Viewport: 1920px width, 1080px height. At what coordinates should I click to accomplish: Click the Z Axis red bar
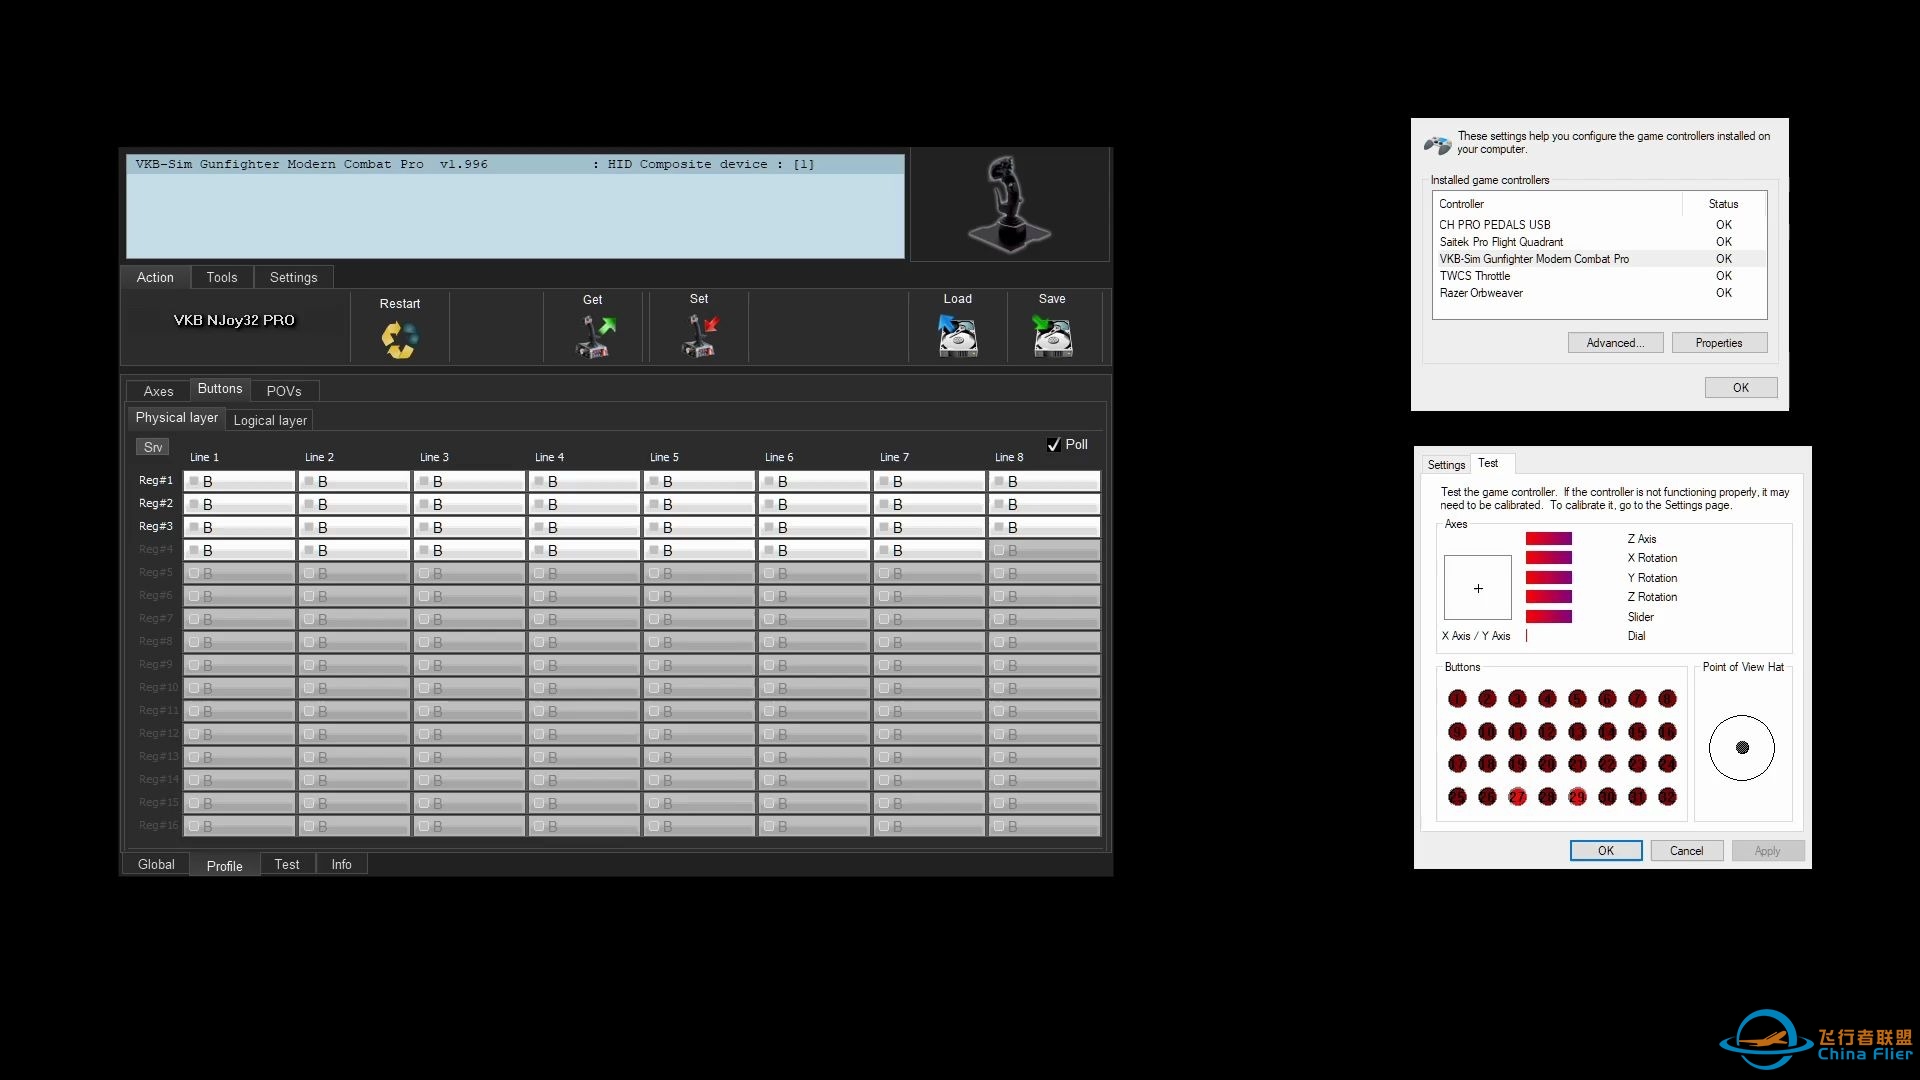[1548, 539]
